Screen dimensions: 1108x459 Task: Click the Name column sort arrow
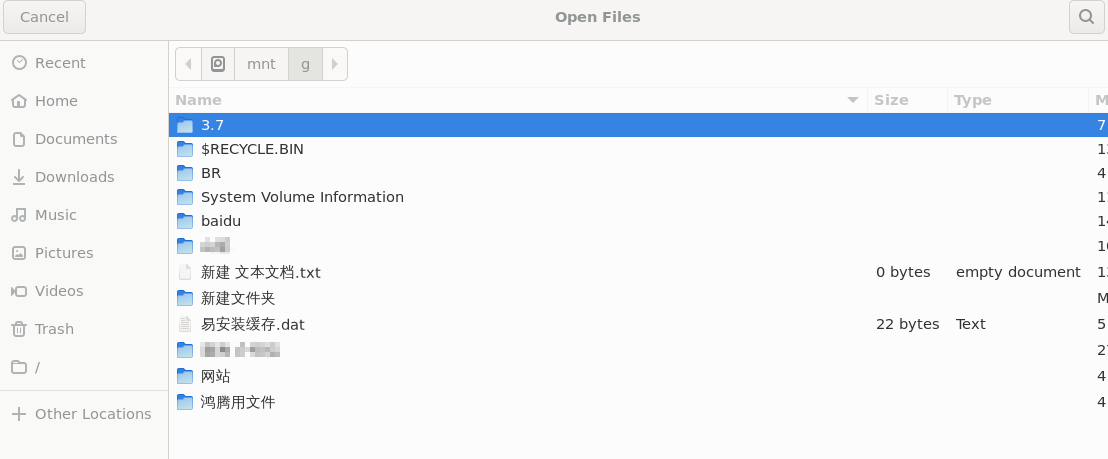coord(853,100)
